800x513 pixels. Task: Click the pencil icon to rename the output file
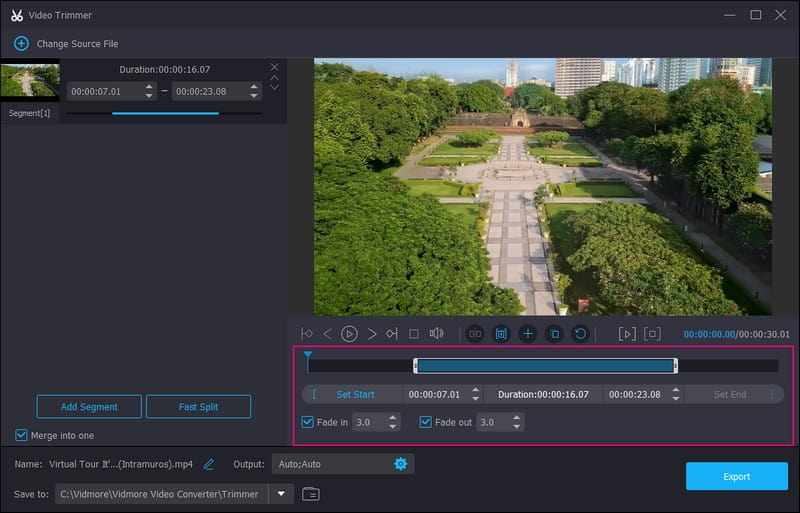209,464
